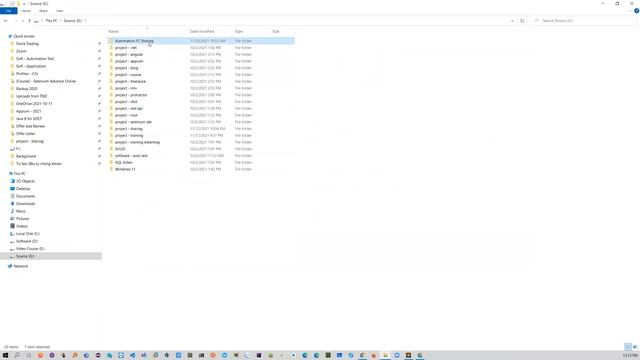Open taskbar Search

17,356
